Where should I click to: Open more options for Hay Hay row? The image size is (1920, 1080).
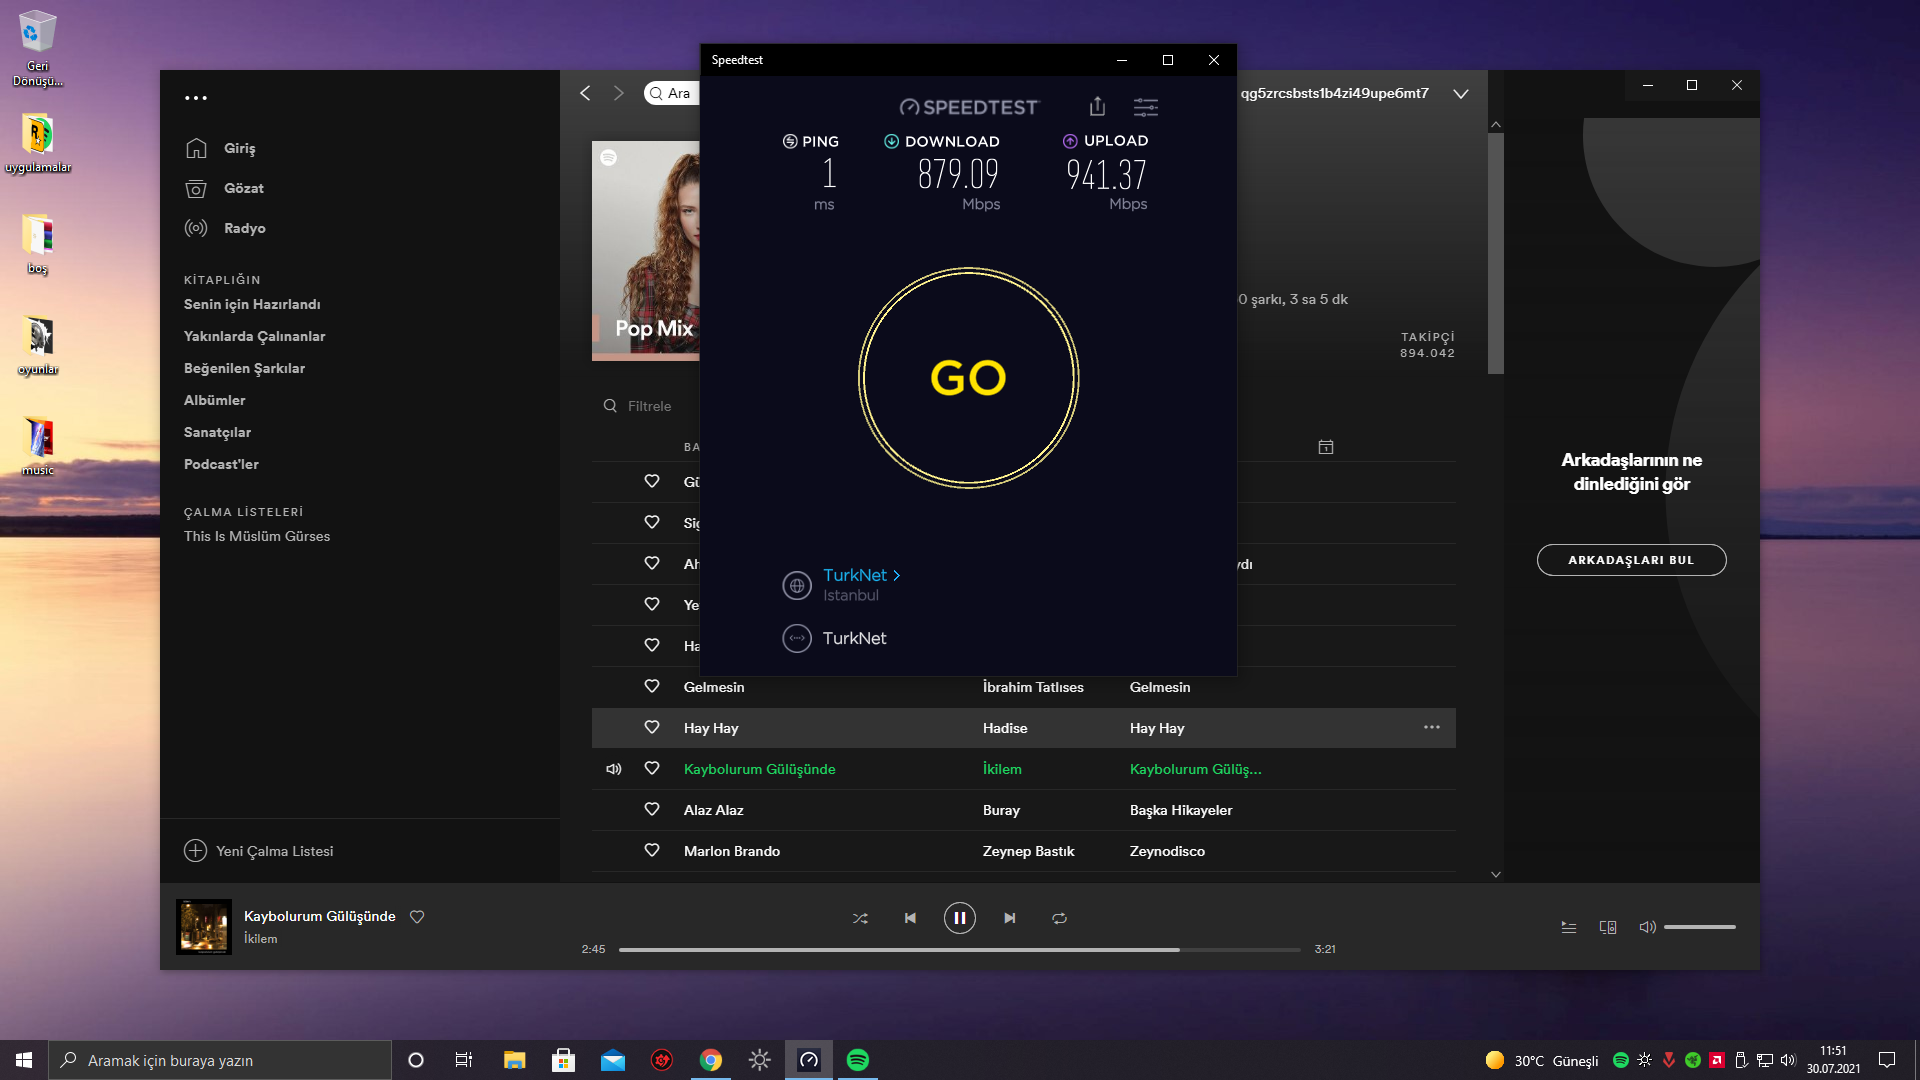(1432, 727)
